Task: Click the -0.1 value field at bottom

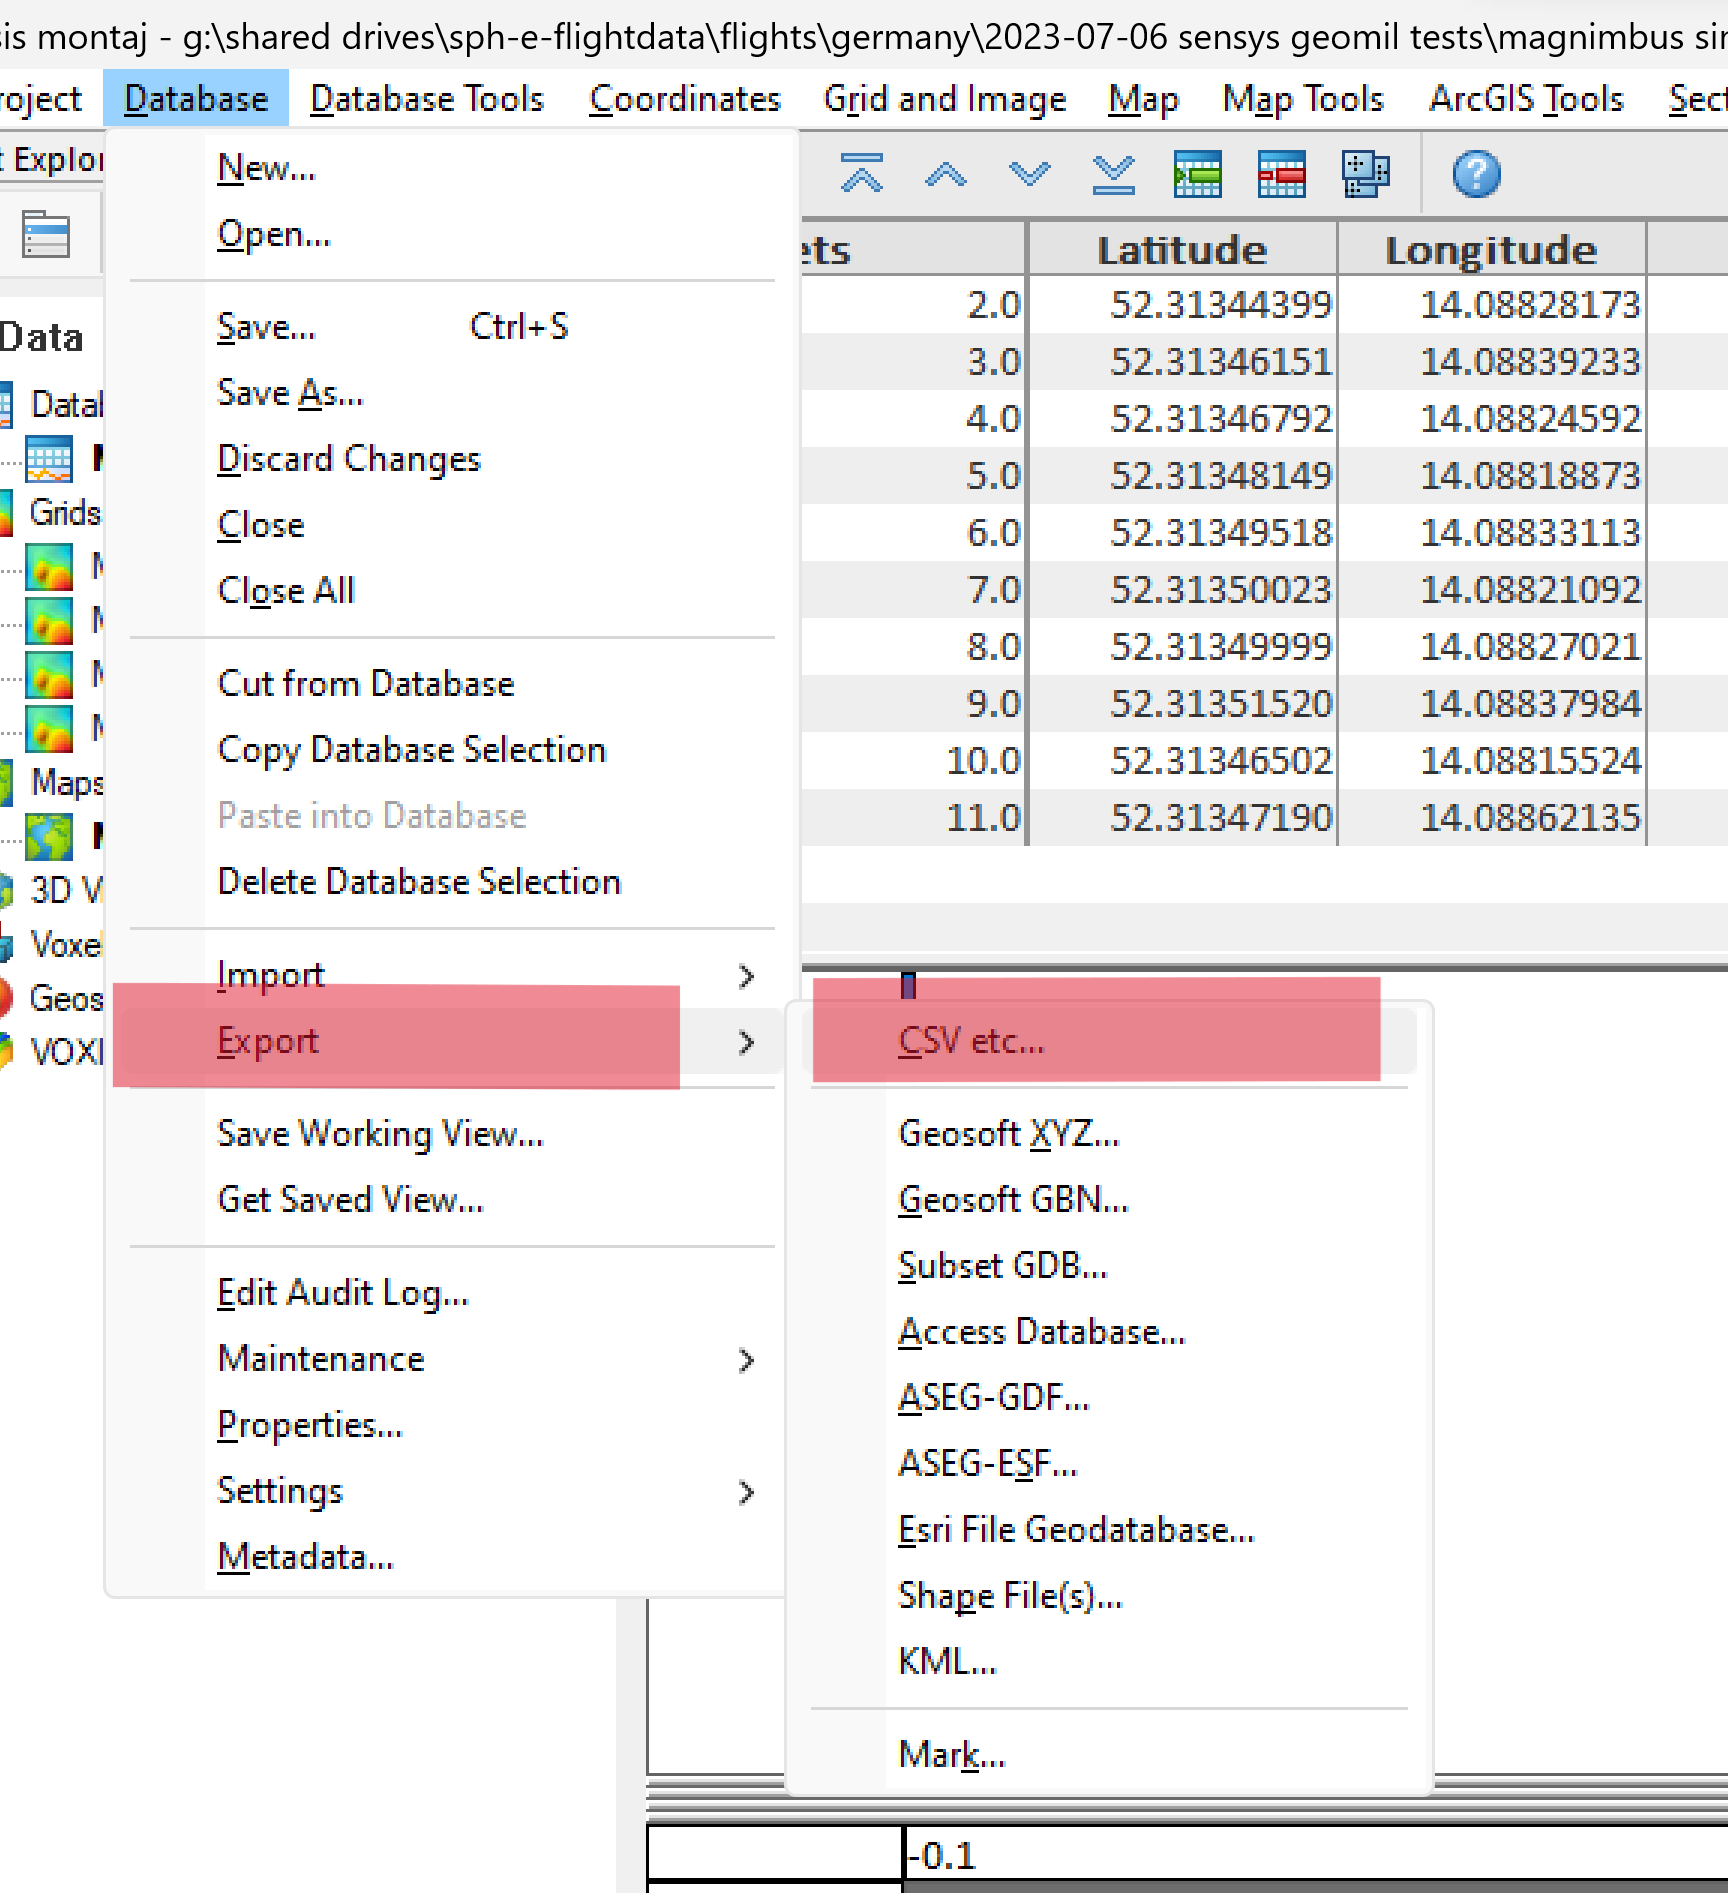Action: coord(1316,1856)
